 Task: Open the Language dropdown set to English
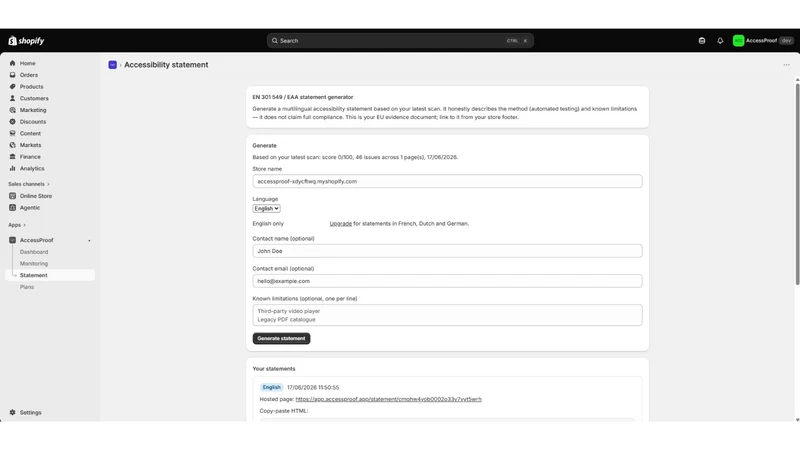click(266, 209)
